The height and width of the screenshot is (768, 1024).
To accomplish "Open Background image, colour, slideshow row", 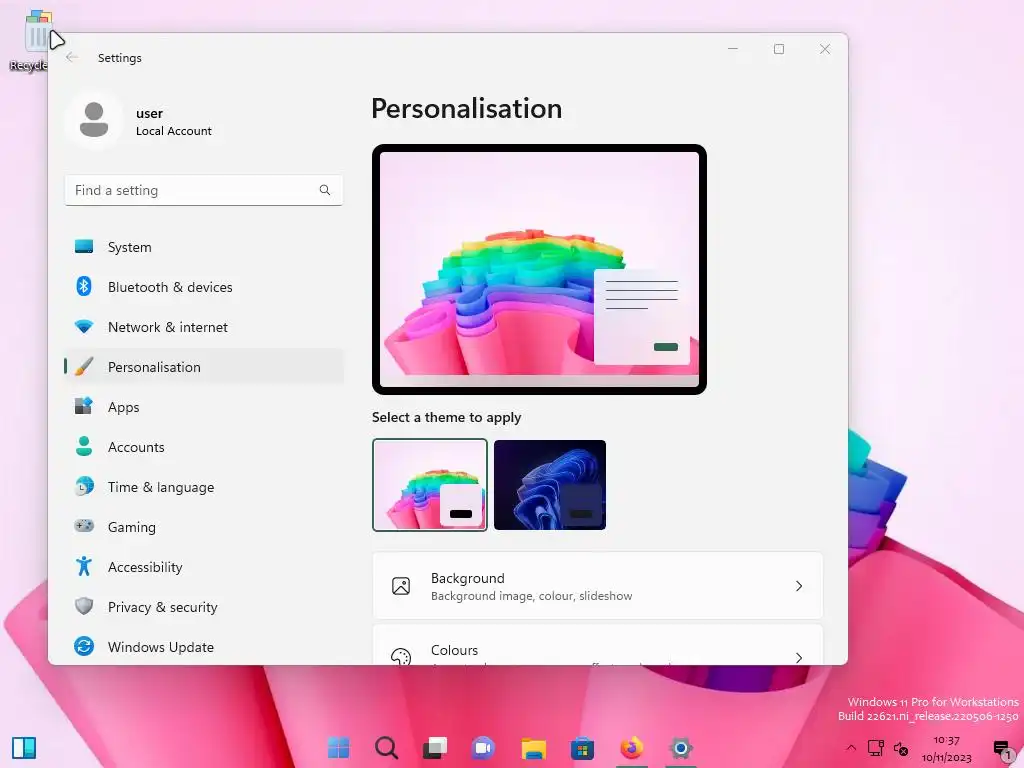I will tap(598, 586).
